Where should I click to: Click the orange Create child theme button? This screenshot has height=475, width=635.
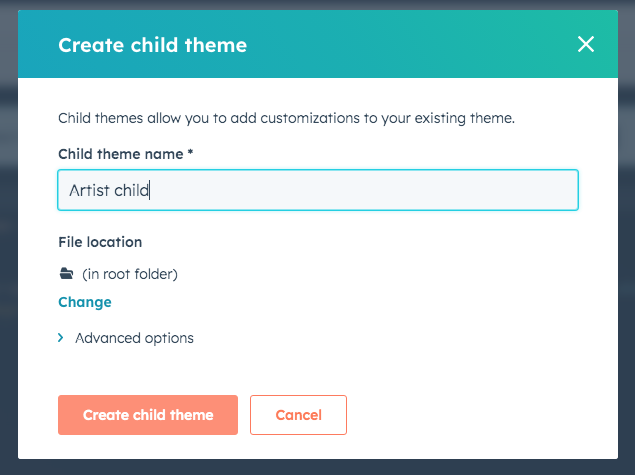click(x=148, y=415)
